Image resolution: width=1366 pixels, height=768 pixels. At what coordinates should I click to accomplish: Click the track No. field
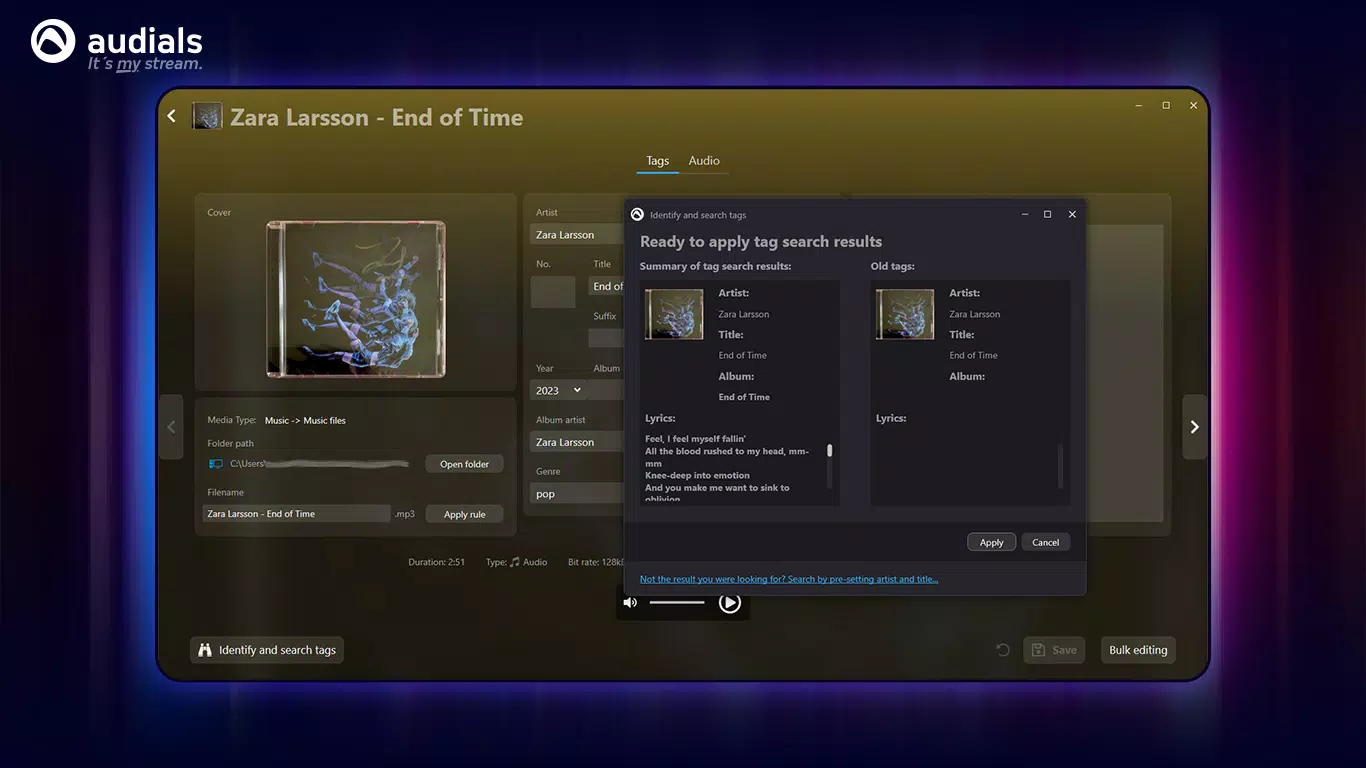click(553, 292)
